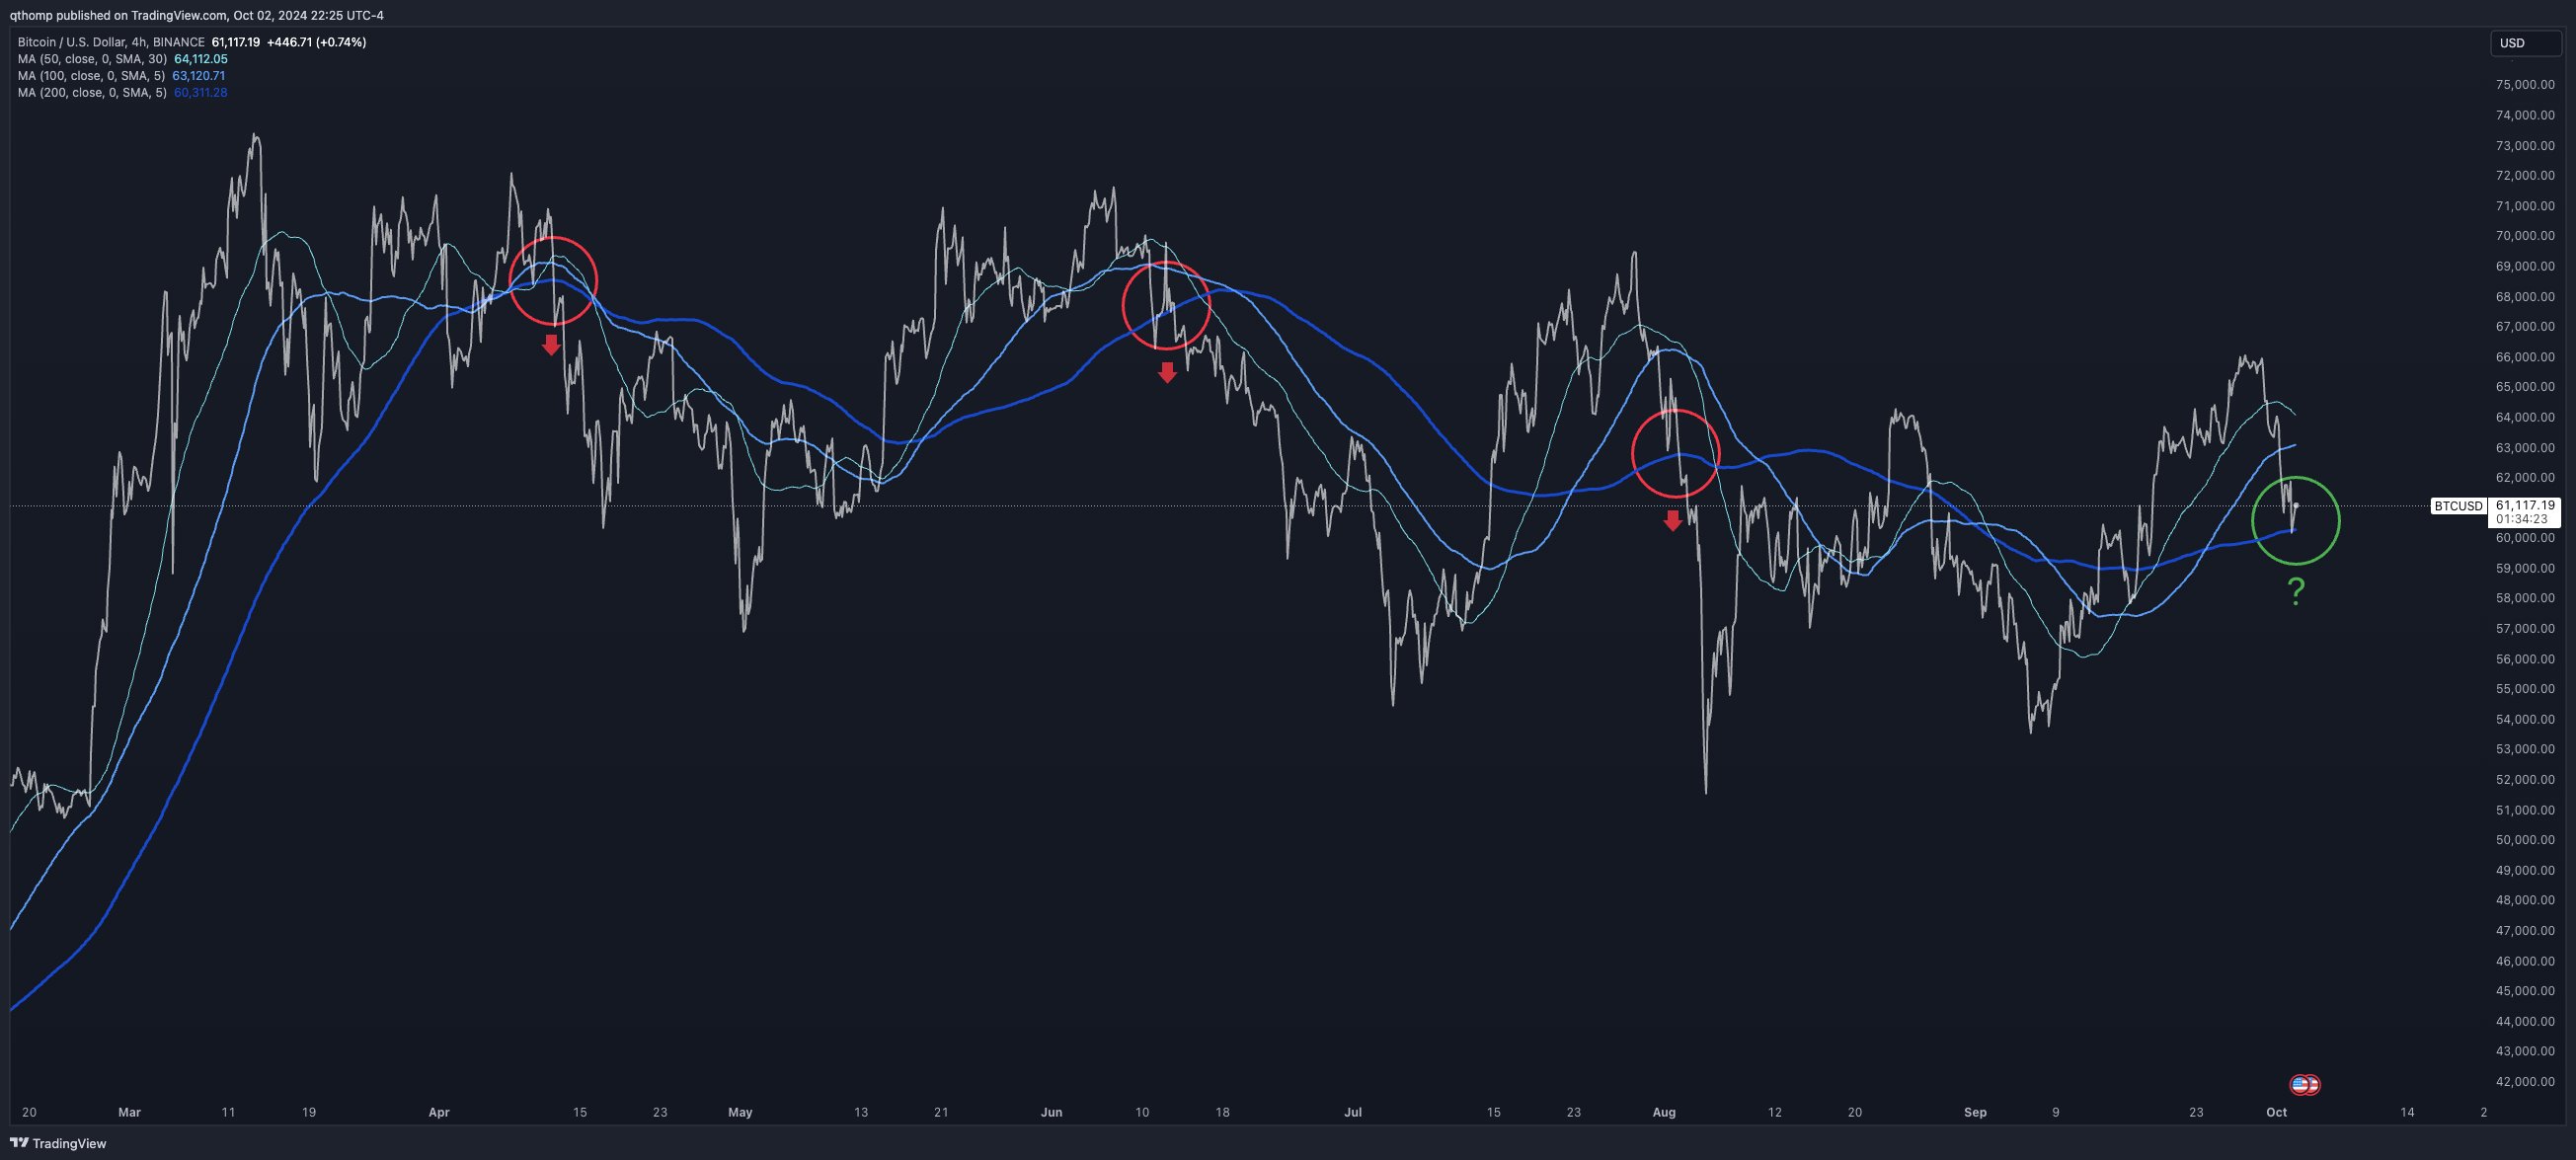Screen dimensions: 2576x1160
Task: Click the 70,000.00 price scale label
Action: click(2525, 236)
